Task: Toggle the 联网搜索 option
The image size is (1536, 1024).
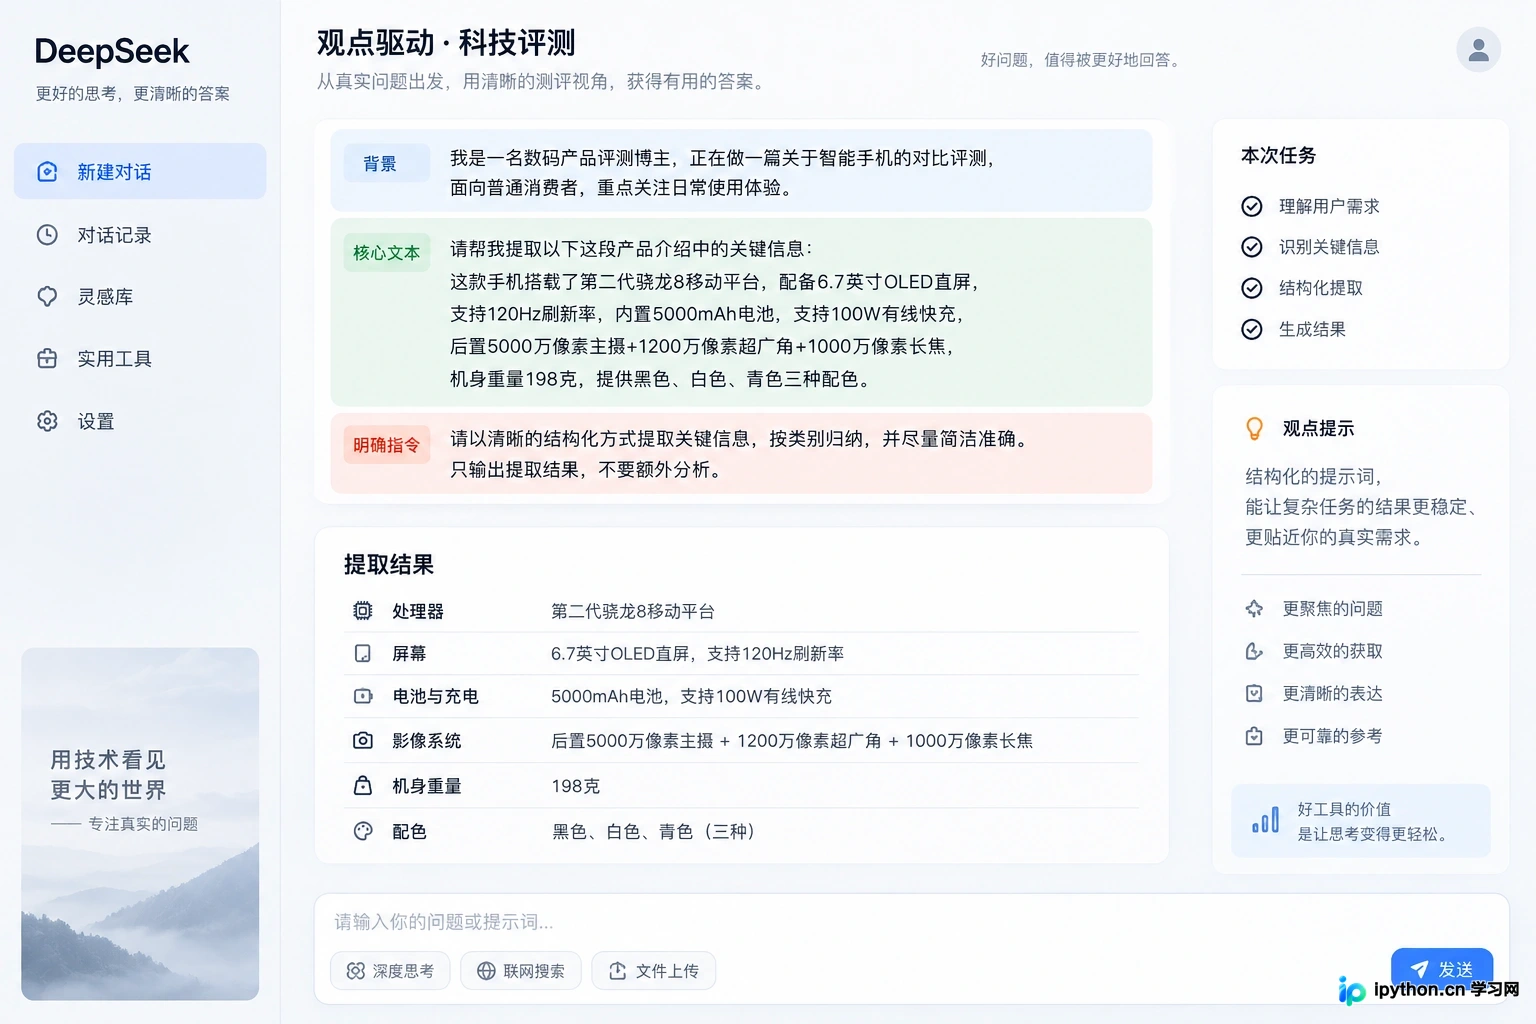Action: pyautogui.click(x=521, y=971)
